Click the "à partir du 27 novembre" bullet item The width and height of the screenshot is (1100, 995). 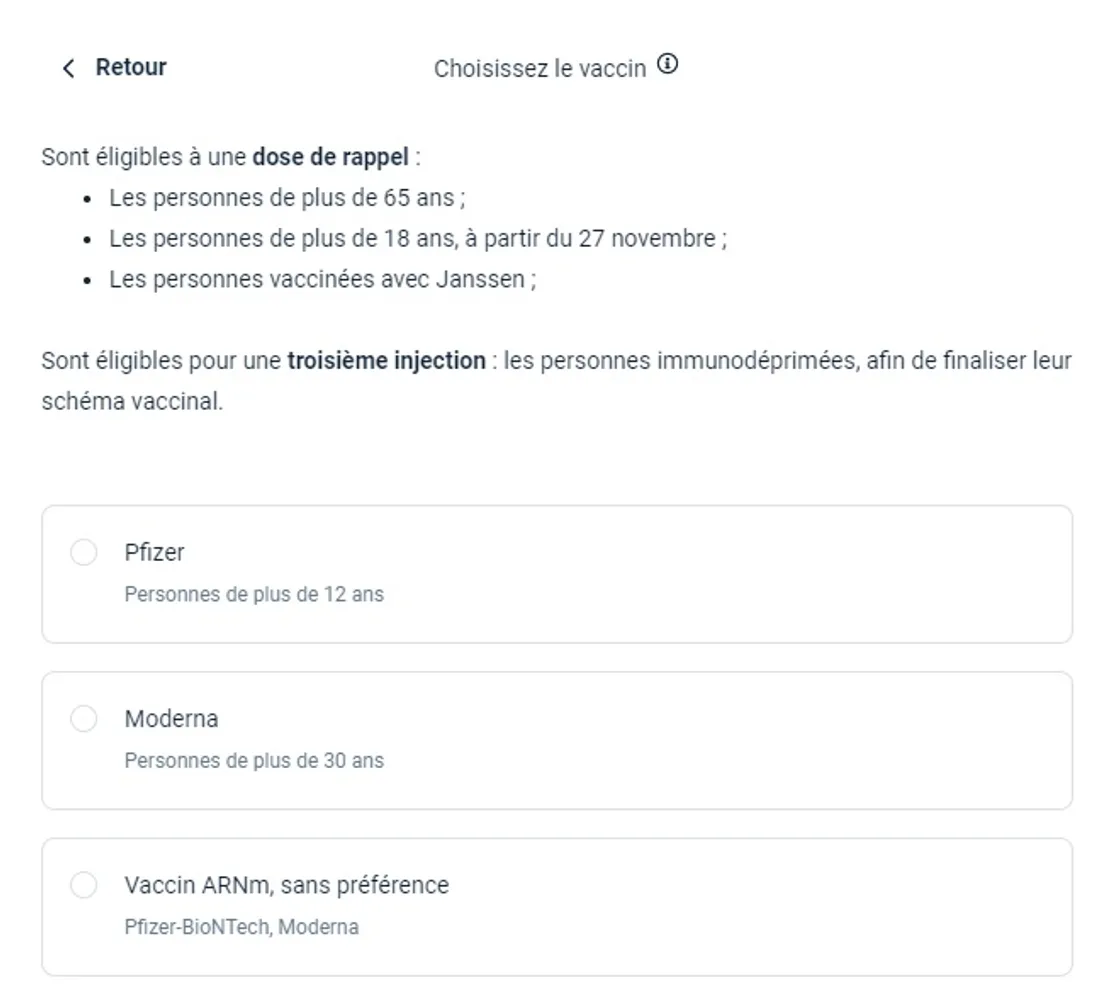click(416, 239)
